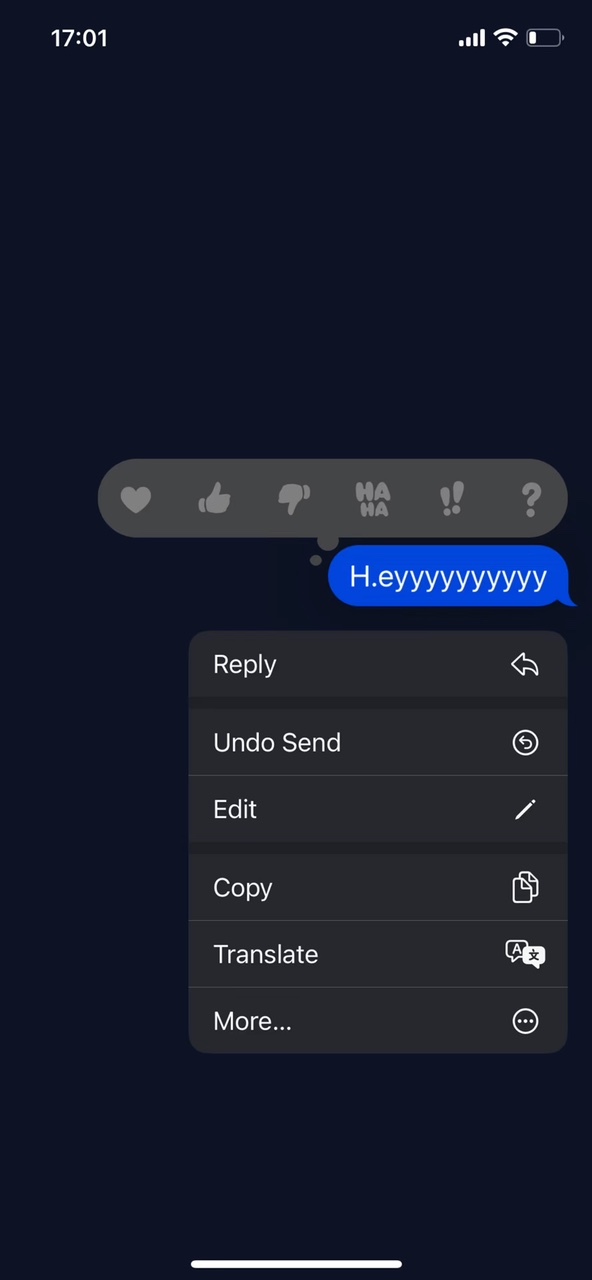The width and height of the screenshot is (592, 1280).
Task: Tap the reply arrow icon
Action: point(525,664)
